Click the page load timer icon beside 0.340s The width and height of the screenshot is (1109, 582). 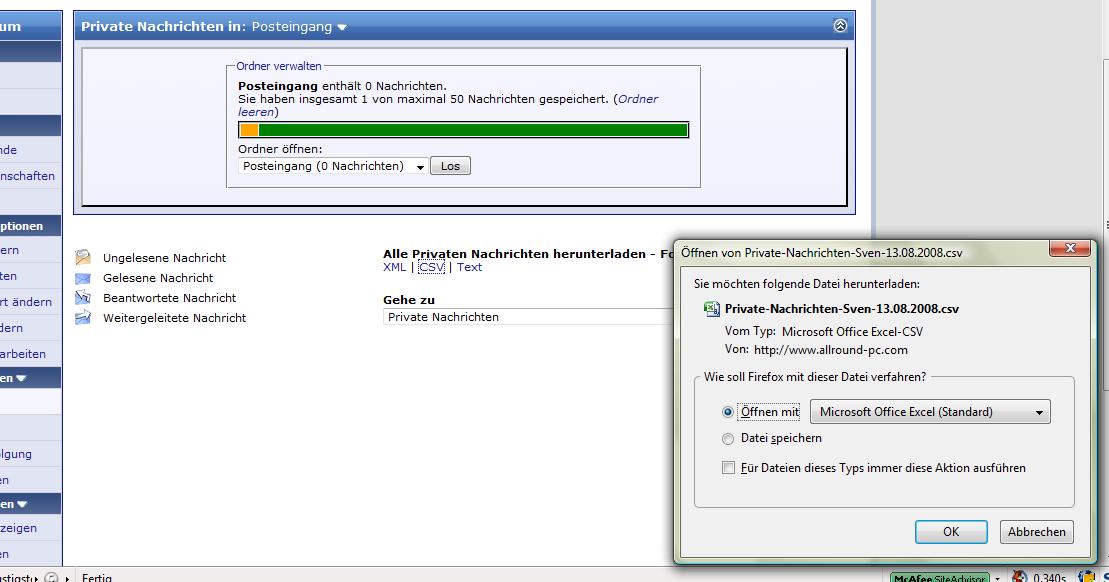tap(1019, 577)
